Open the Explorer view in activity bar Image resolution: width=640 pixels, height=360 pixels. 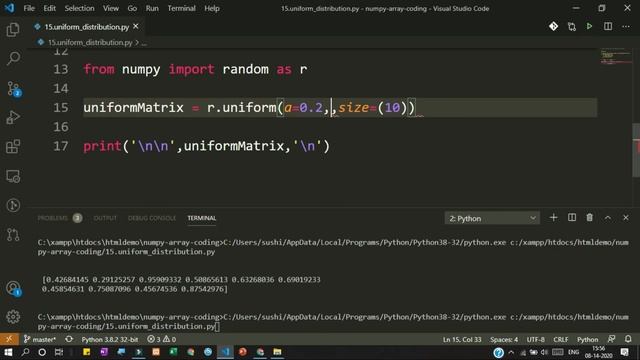[x=13, y=30]
